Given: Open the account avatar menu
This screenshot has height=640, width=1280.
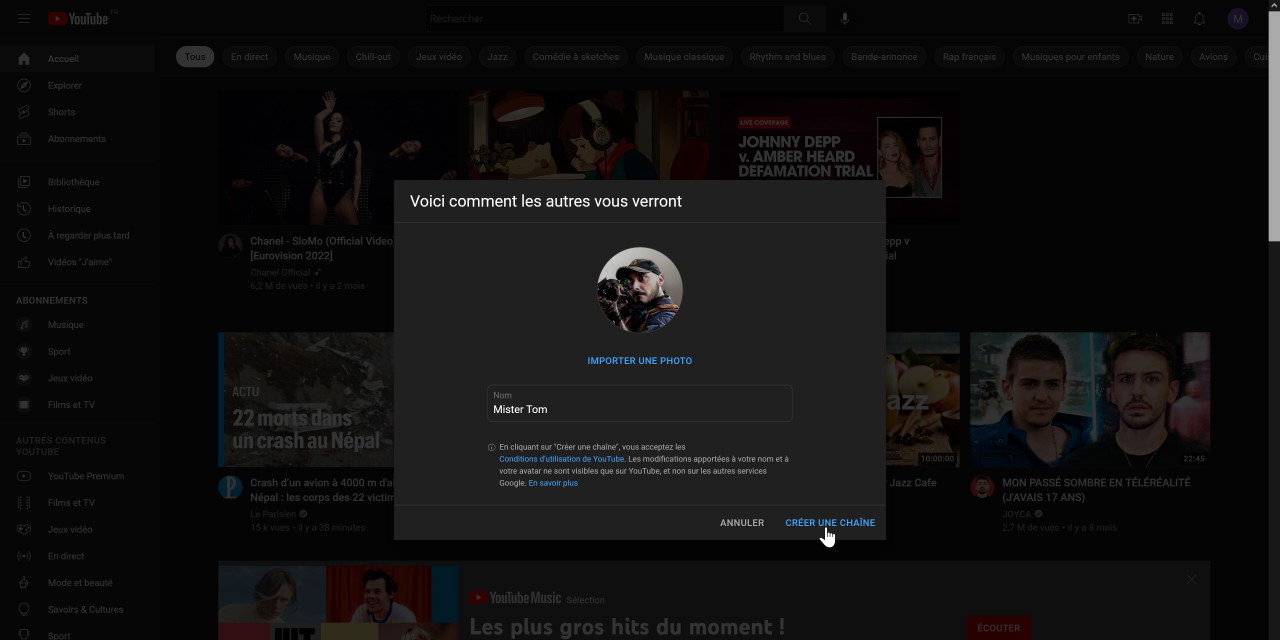Looking at the screenshot, I should point(1238,19).
